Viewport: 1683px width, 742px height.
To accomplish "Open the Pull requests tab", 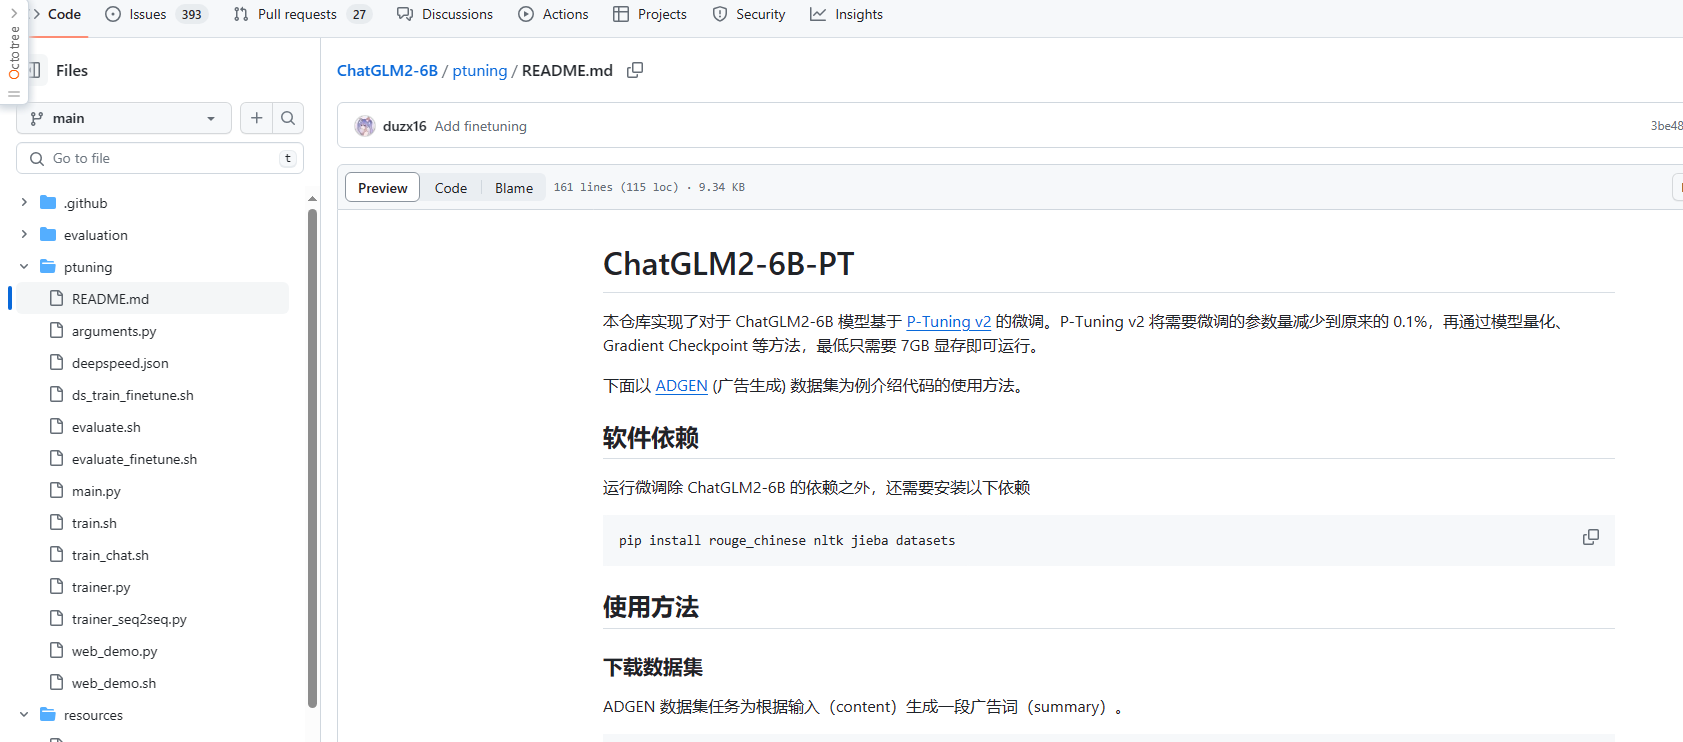I will [302, 14].
